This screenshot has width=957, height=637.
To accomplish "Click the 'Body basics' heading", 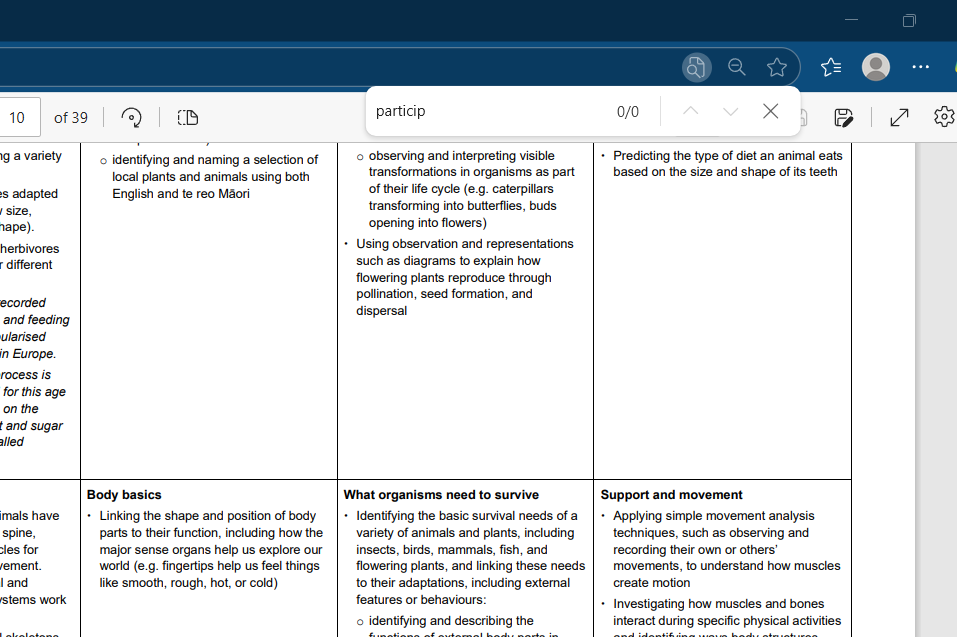I will (x=124, y=494).
